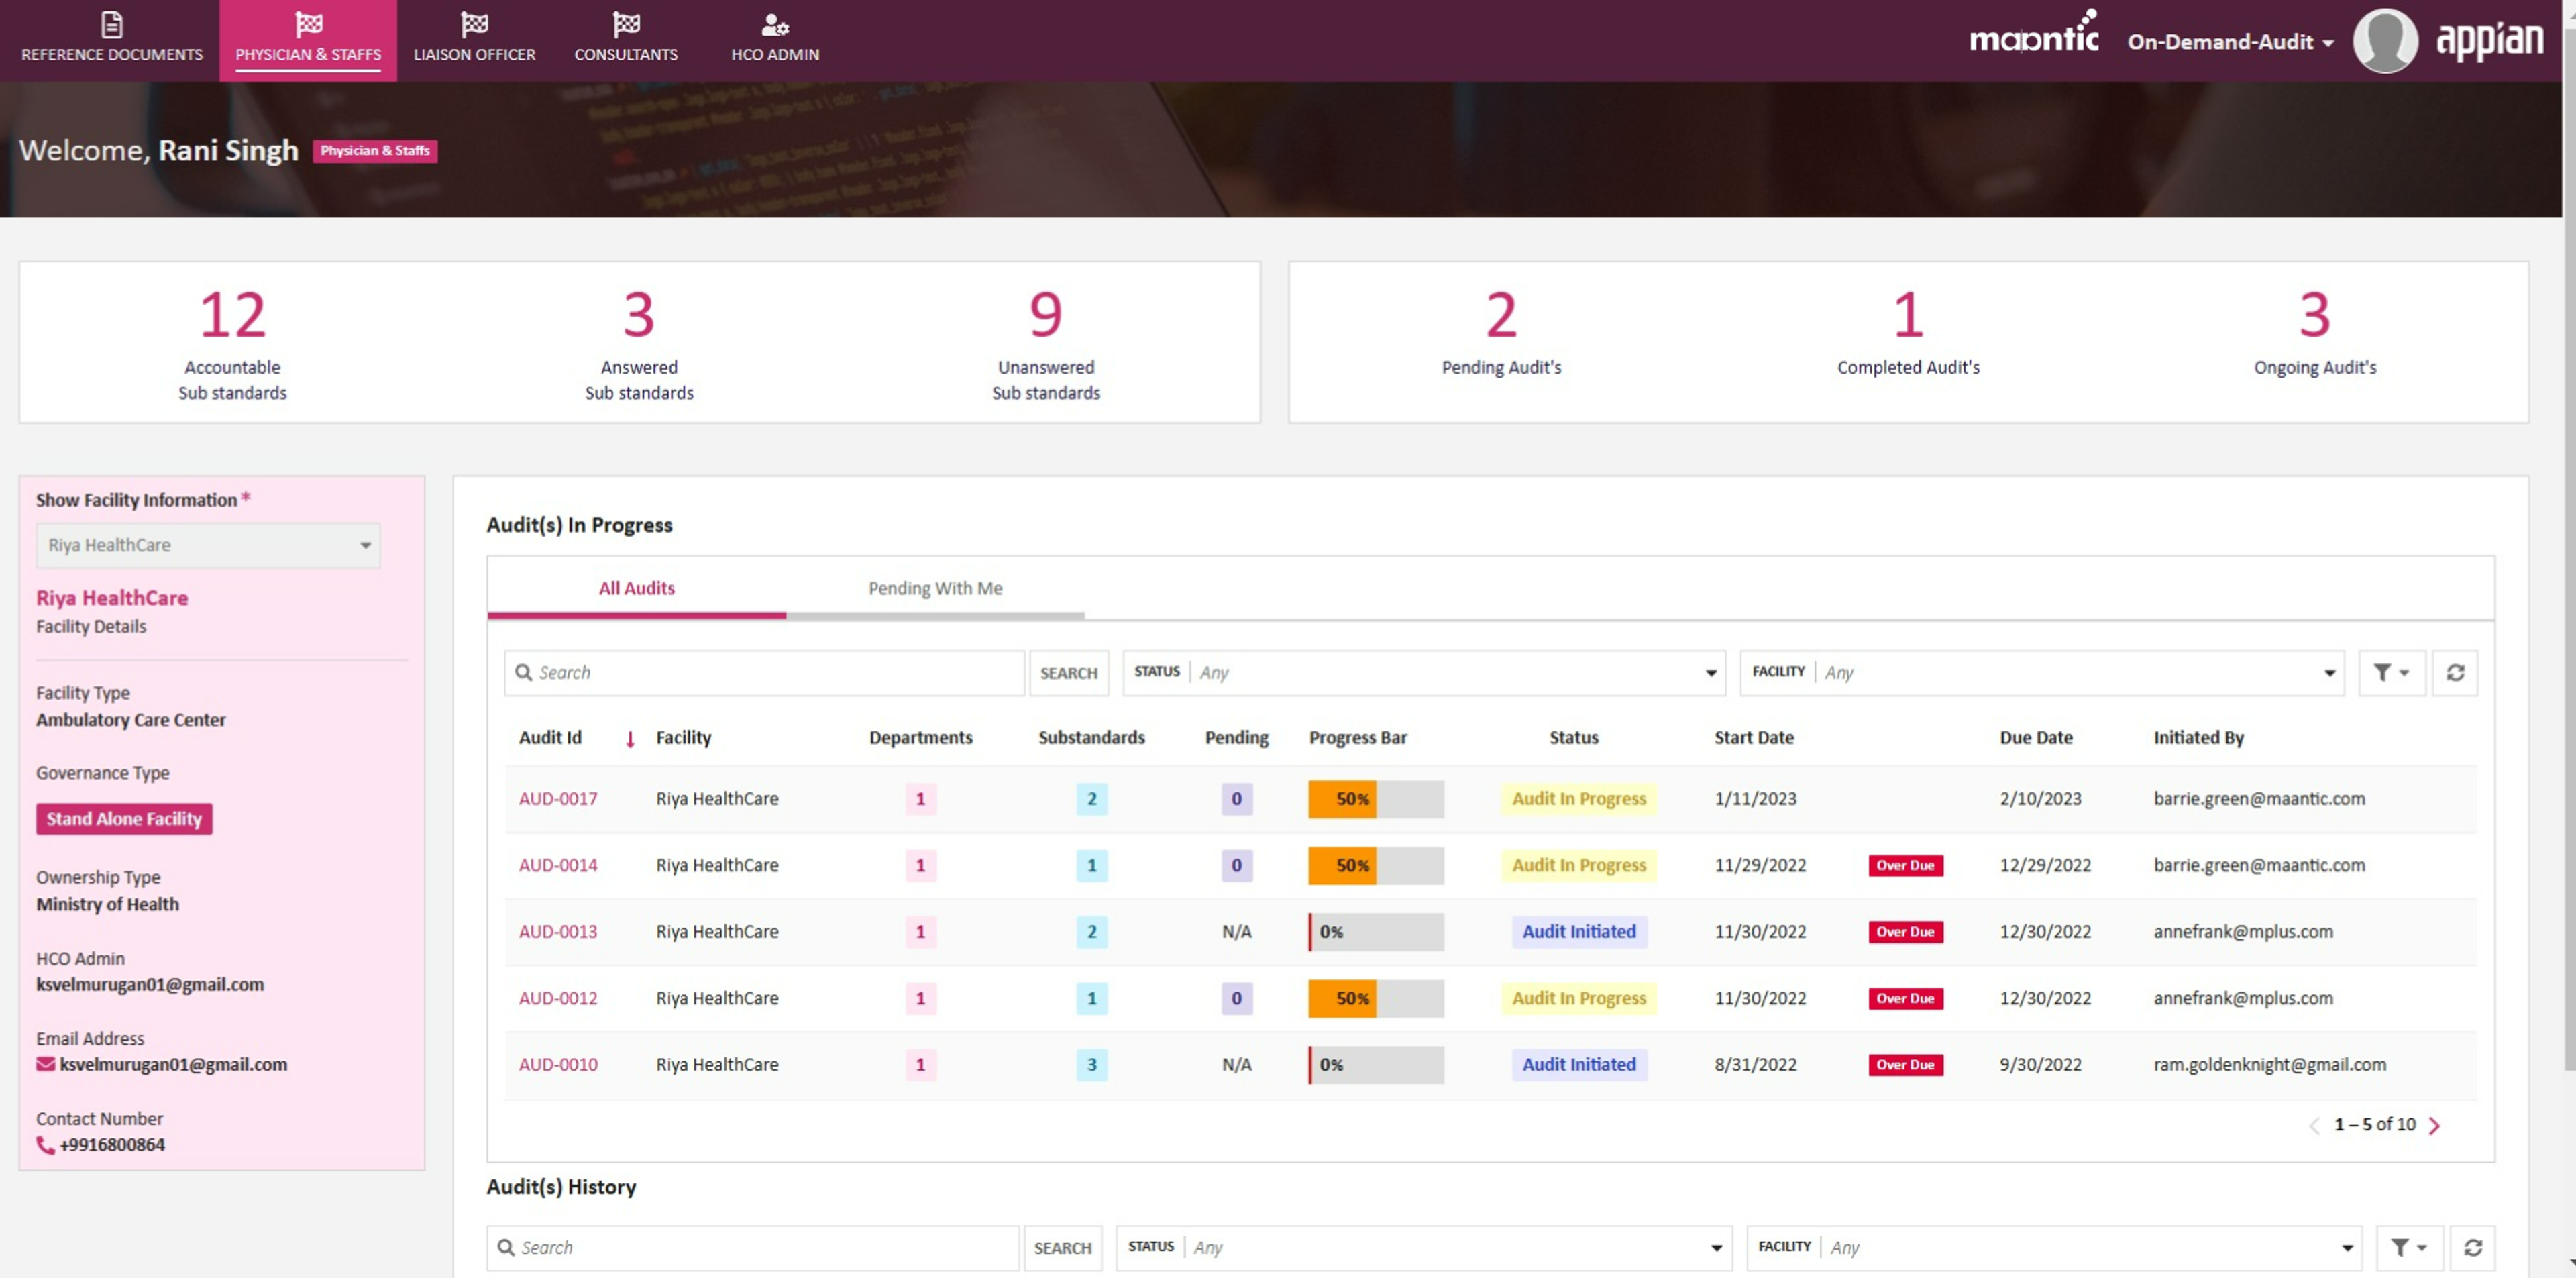This screenshot has width=2576, height=1278.
Task: Open the Reference Documents page
Action: pyautogui.click(x=111, y=40)
